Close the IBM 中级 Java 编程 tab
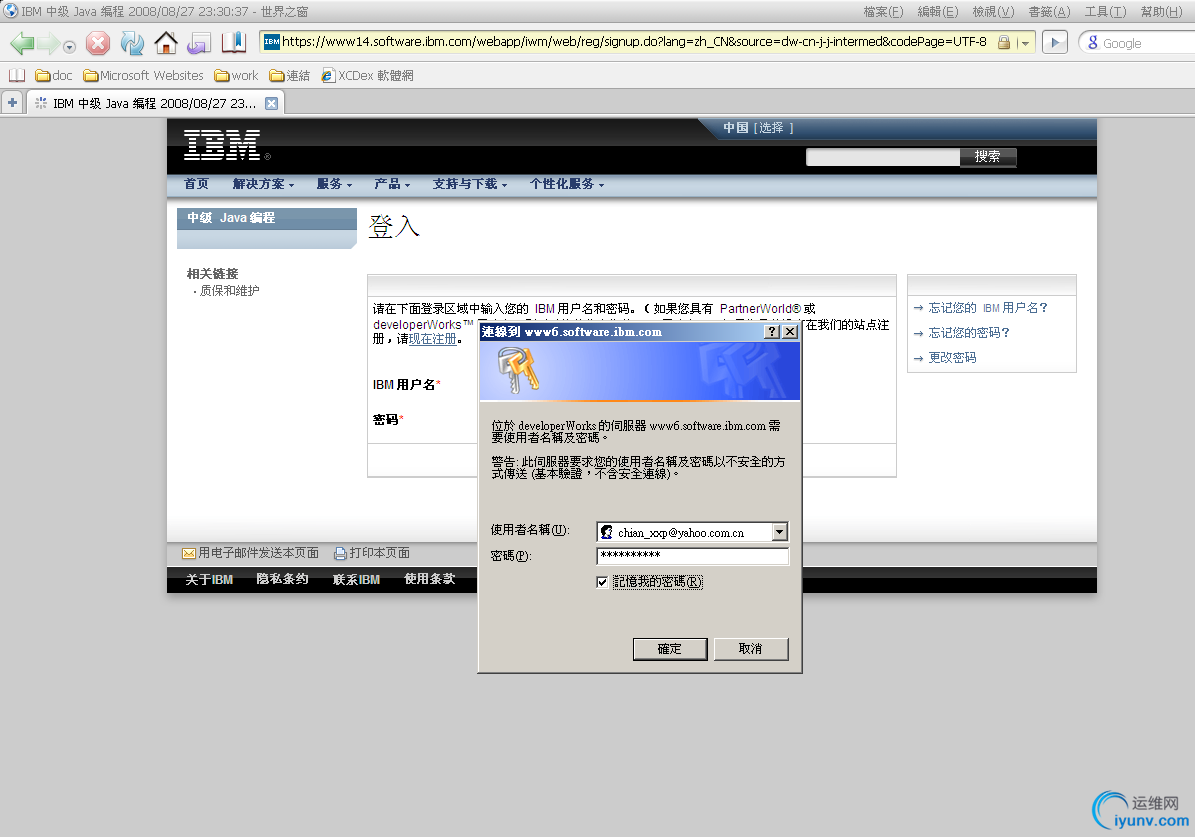Image resolution: width=1195 pixels, height=837 pixels. point(271,103)
